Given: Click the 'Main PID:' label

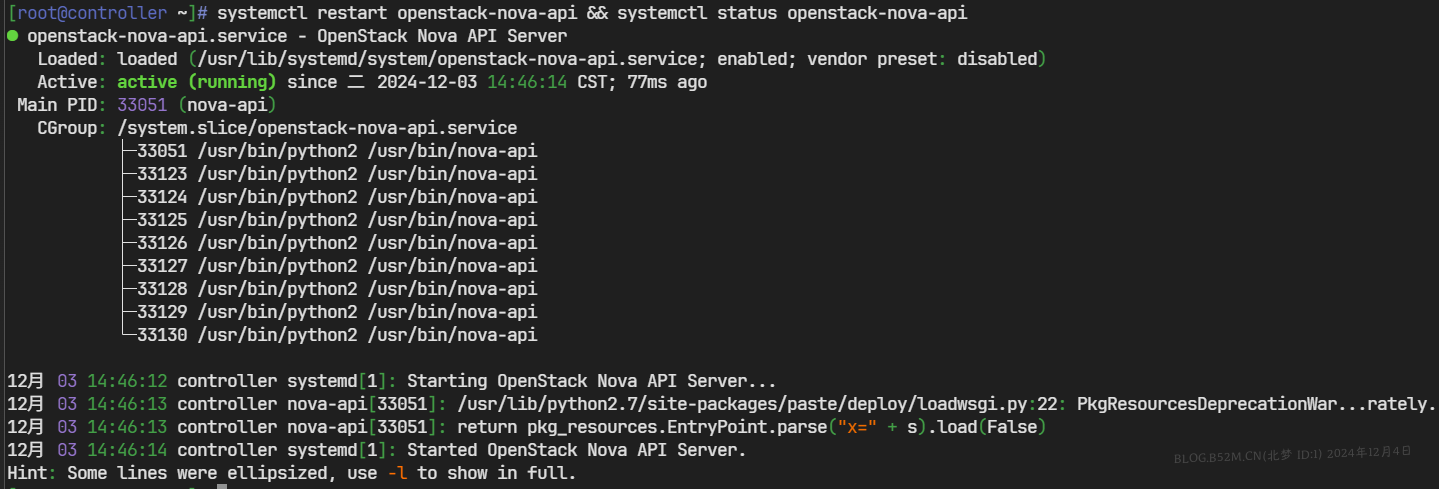Looking at the screenshot, I should 62,105.
